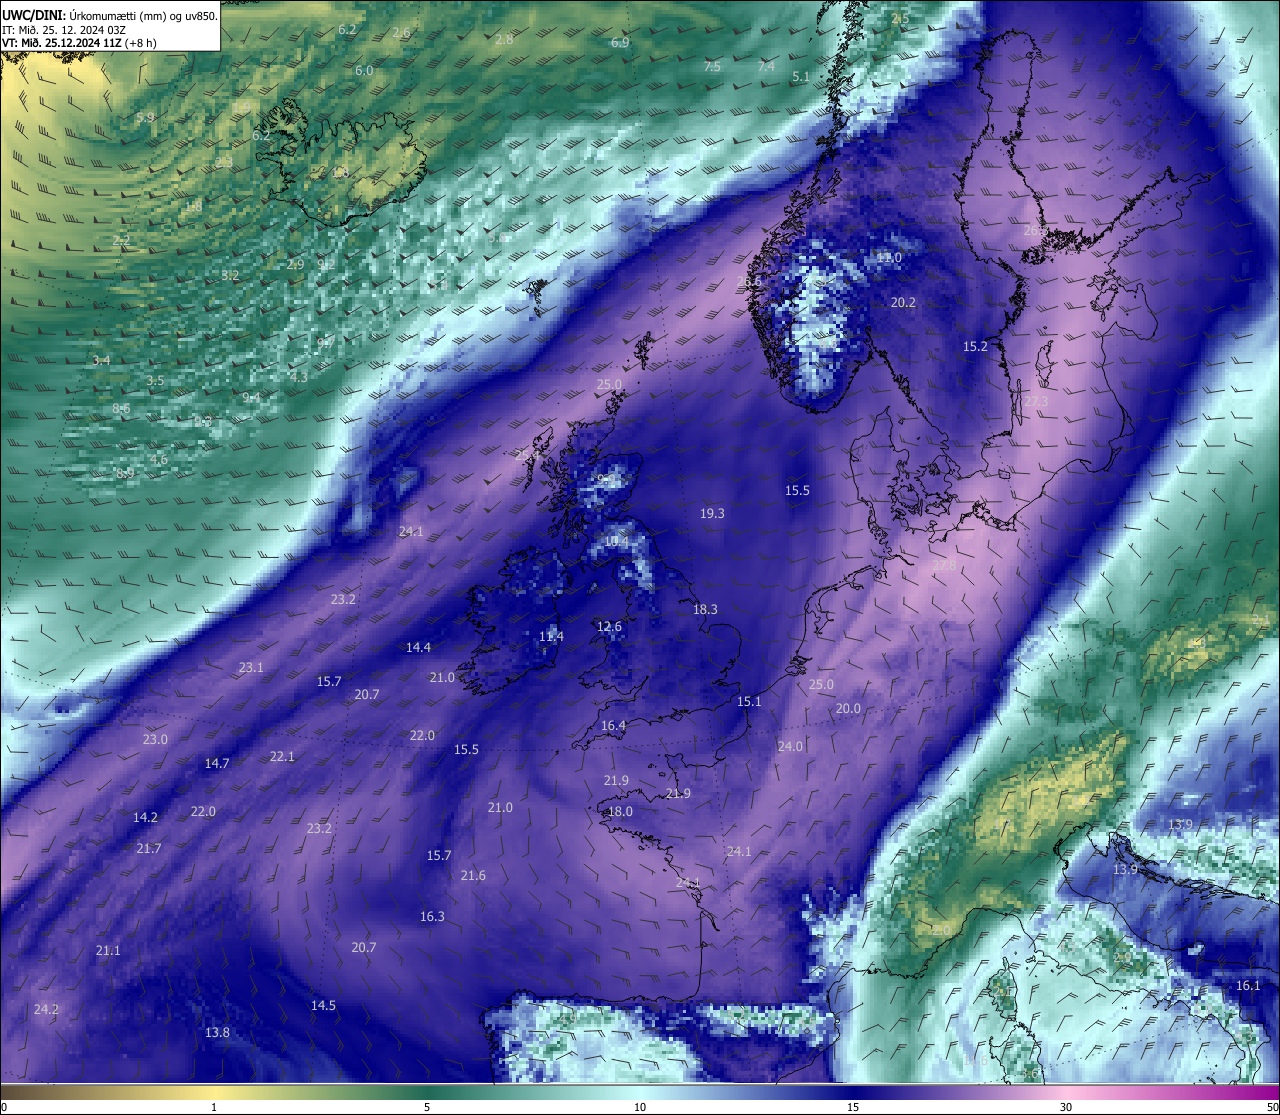Click the 24.2 map value
Viewport: 1280px width, 1115px height.
pos(46,1009)
